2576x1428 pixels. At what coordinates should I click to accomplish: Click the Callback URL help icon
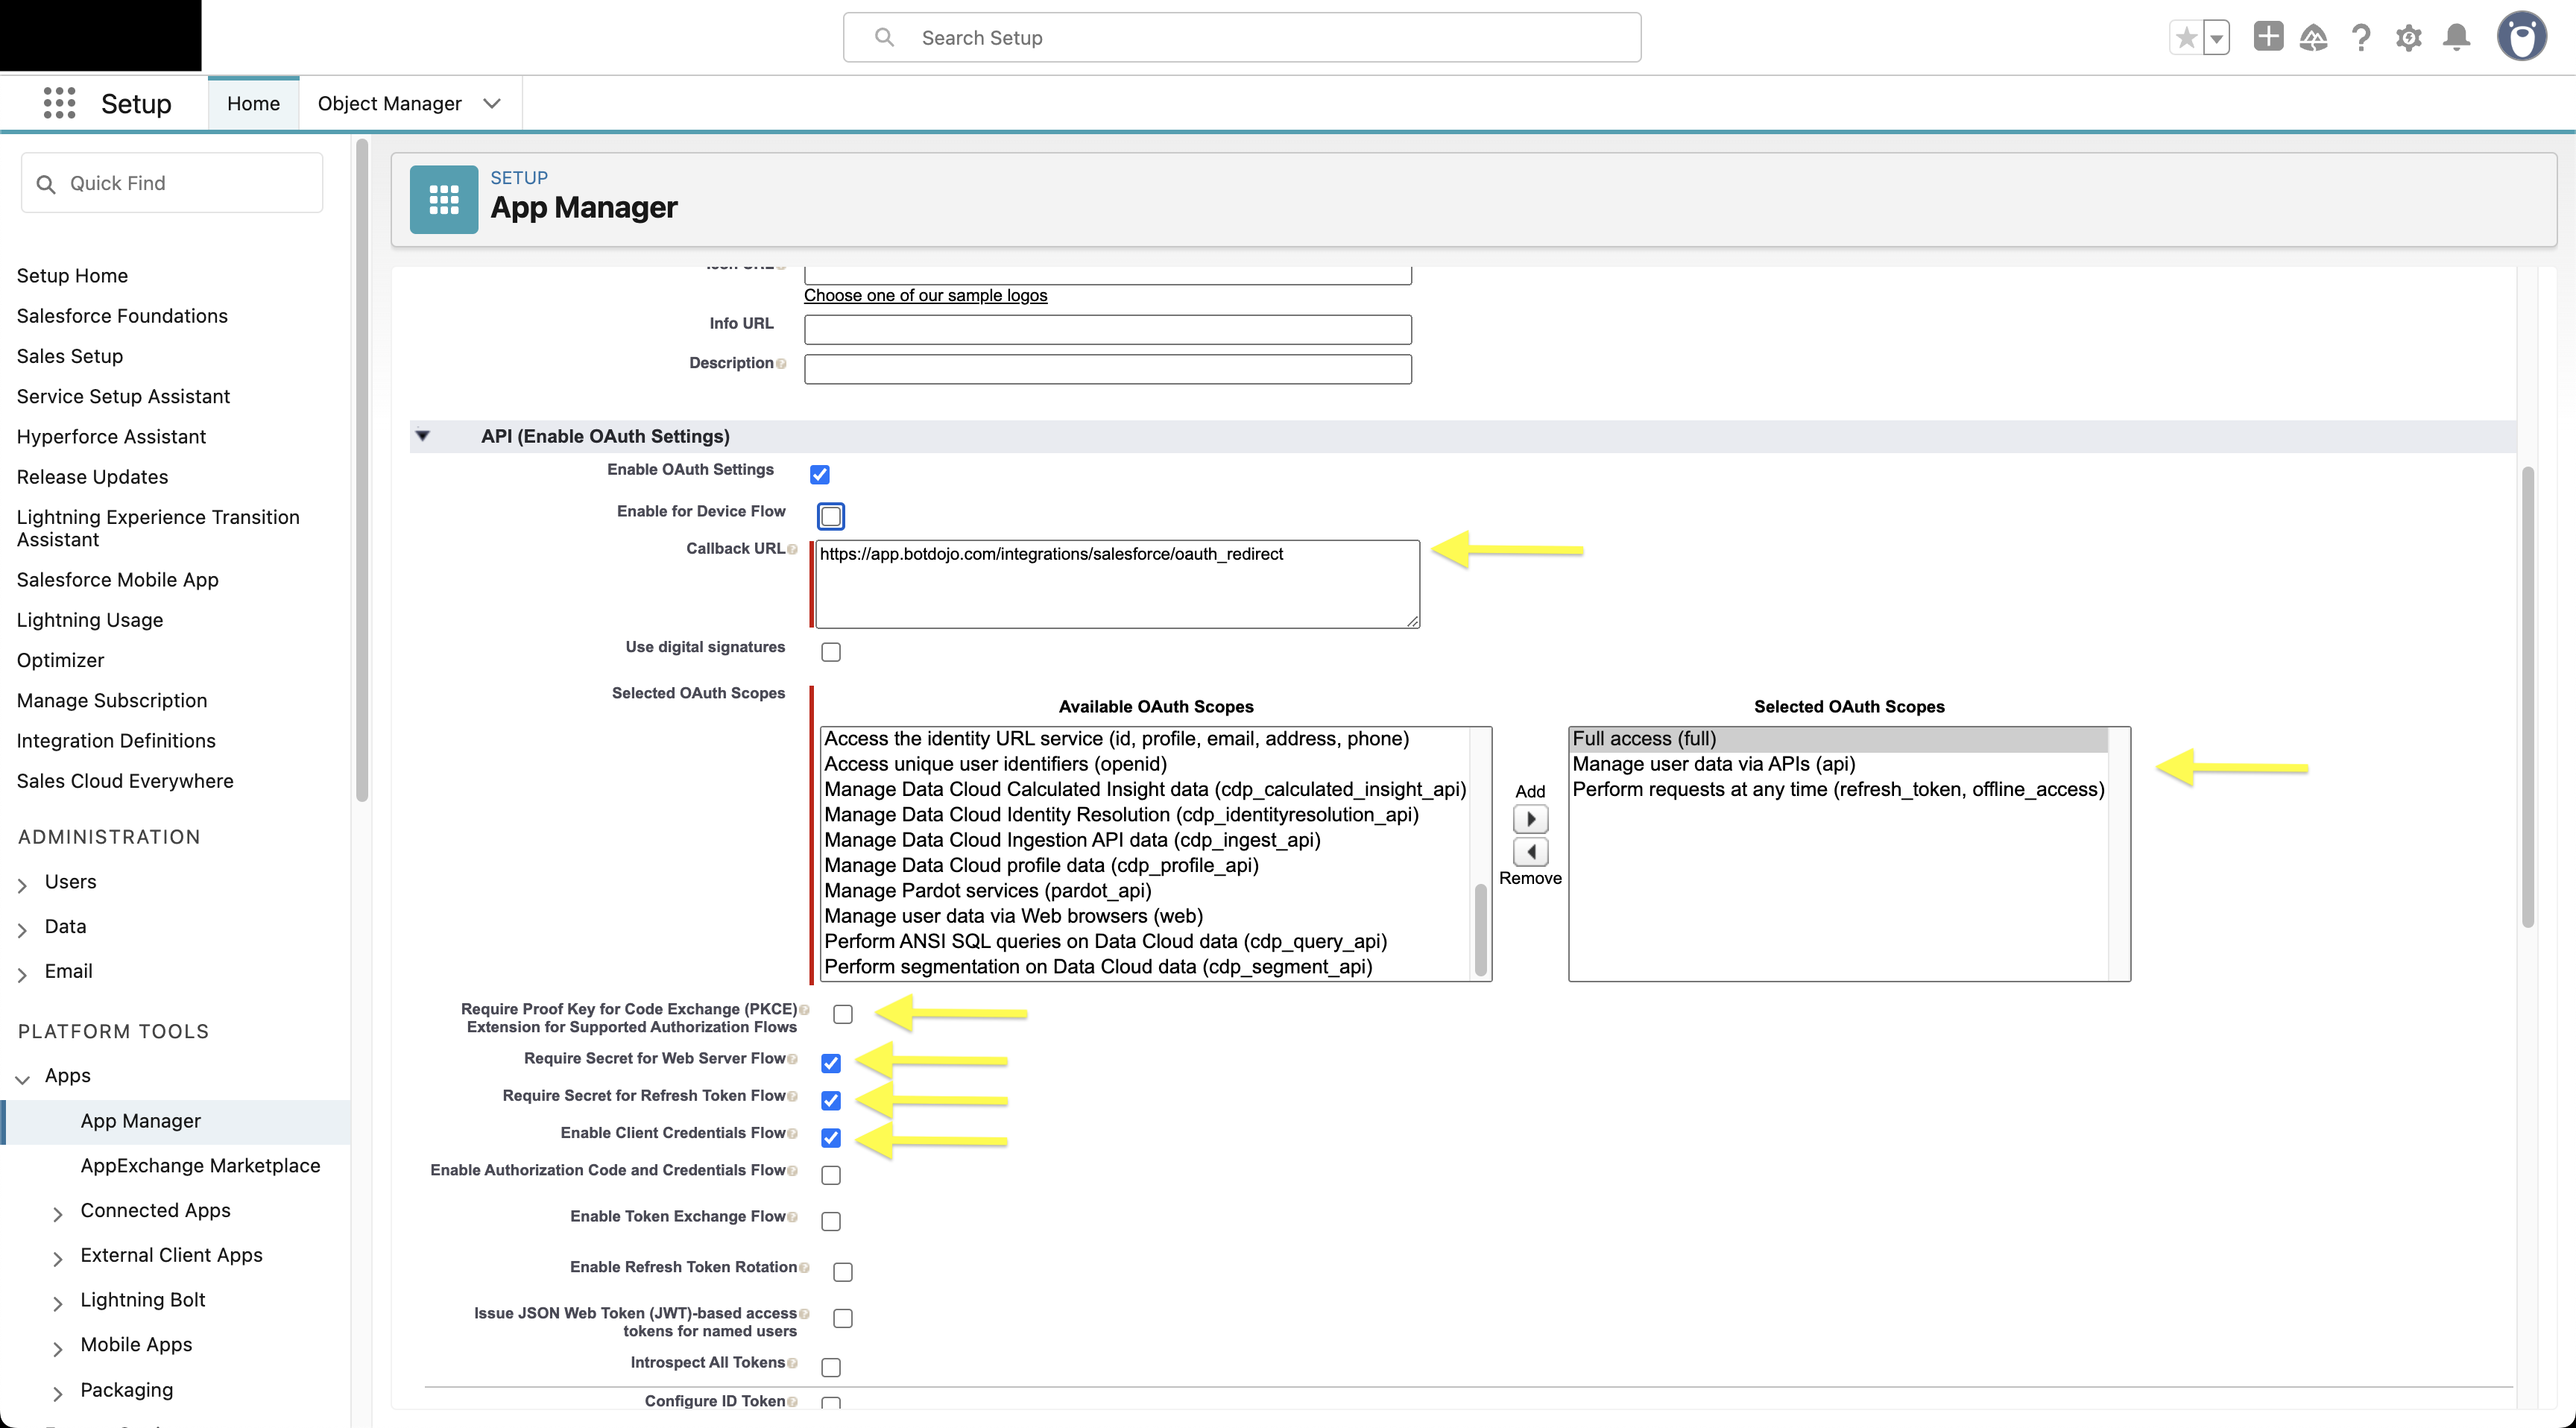[x=792, y=549]
